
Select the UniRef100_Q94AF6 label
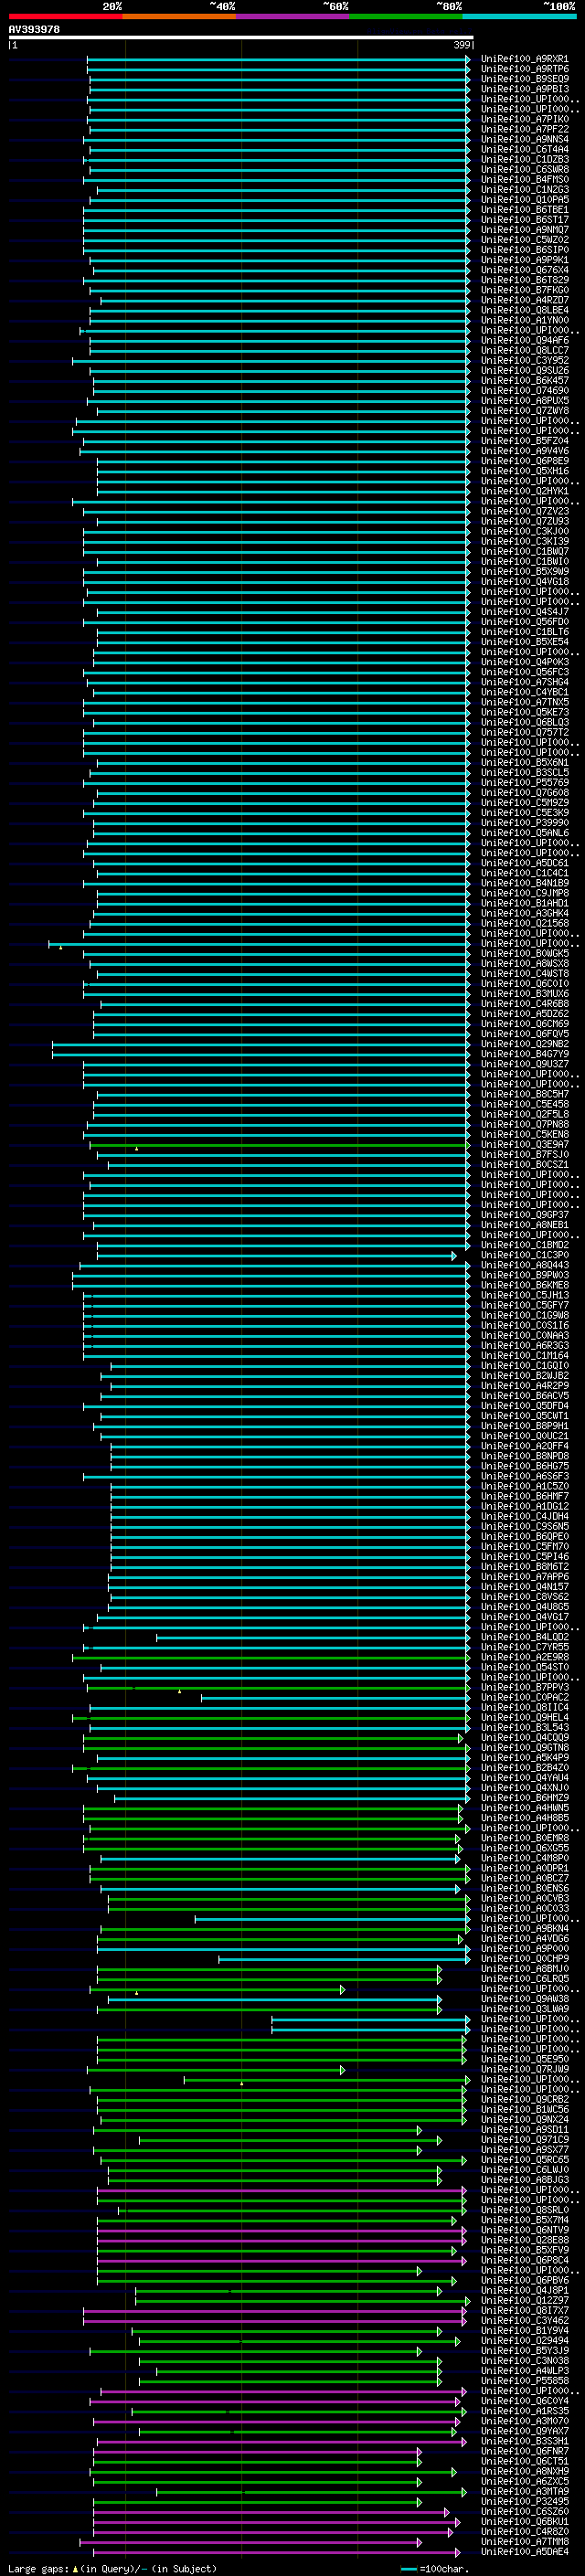click(524, 340)
